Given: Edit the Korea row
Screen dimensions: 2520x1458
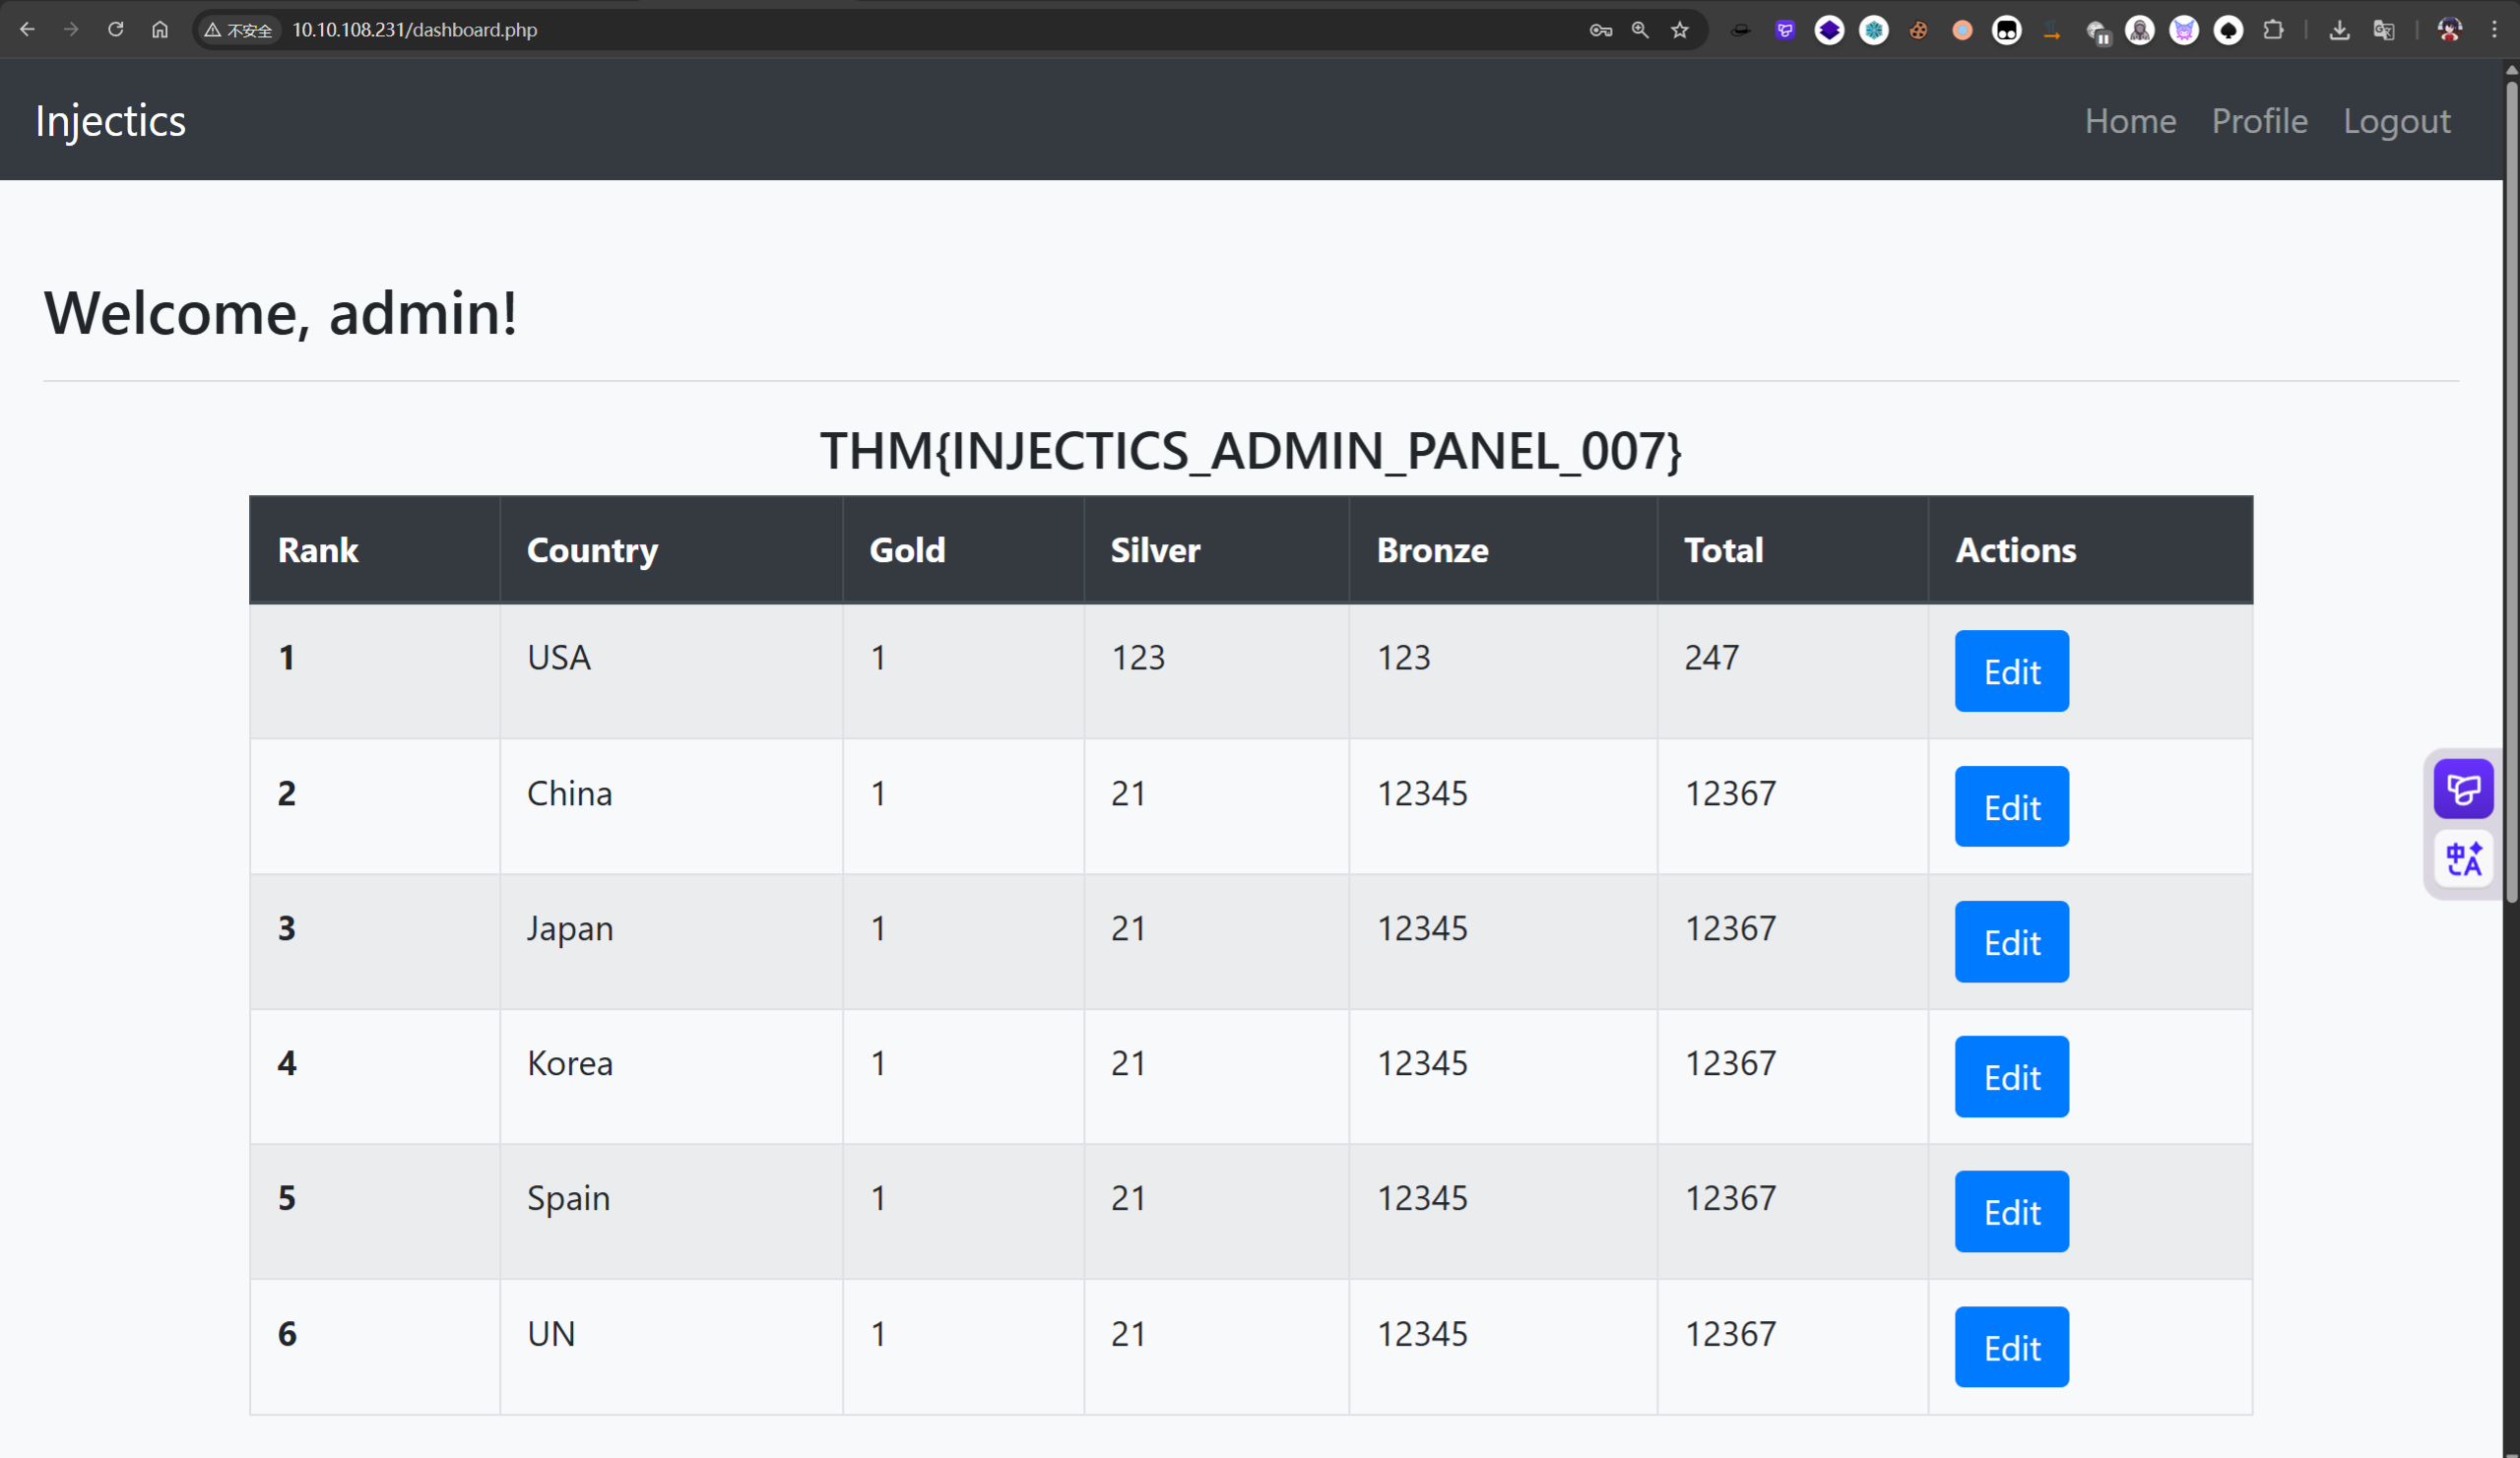Looking at the screenshot, I should pyautogui.click(x=2011, y=1077).
